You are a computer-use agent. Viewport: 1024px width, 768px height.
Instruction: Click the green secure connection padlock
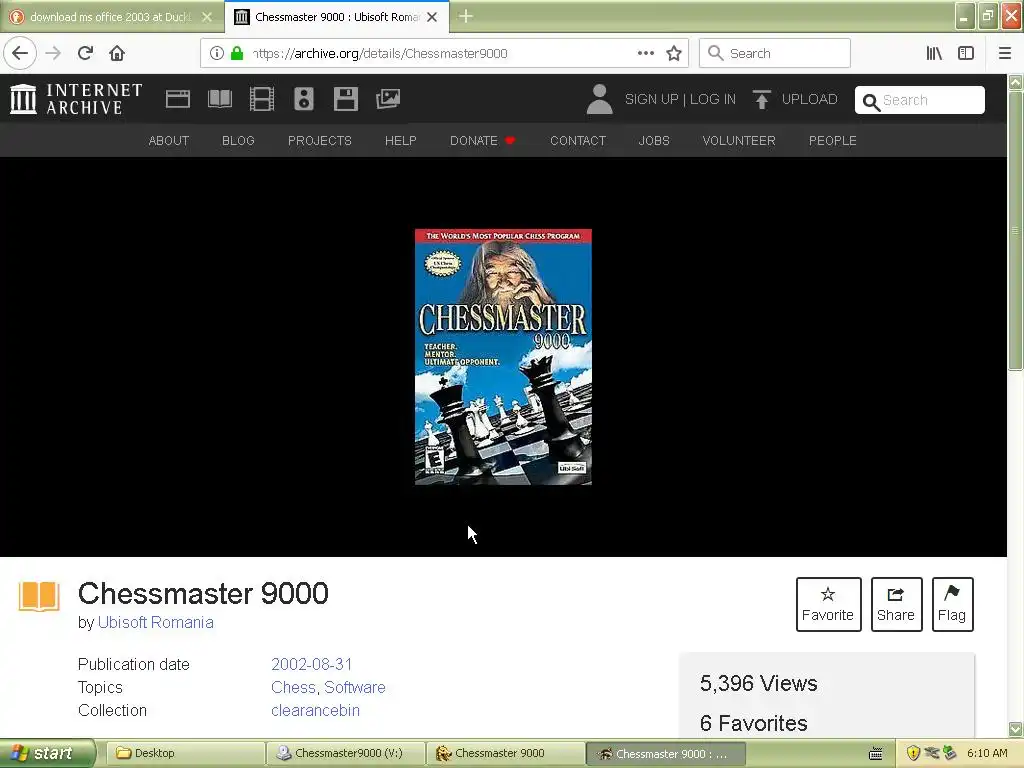point(237,53)
